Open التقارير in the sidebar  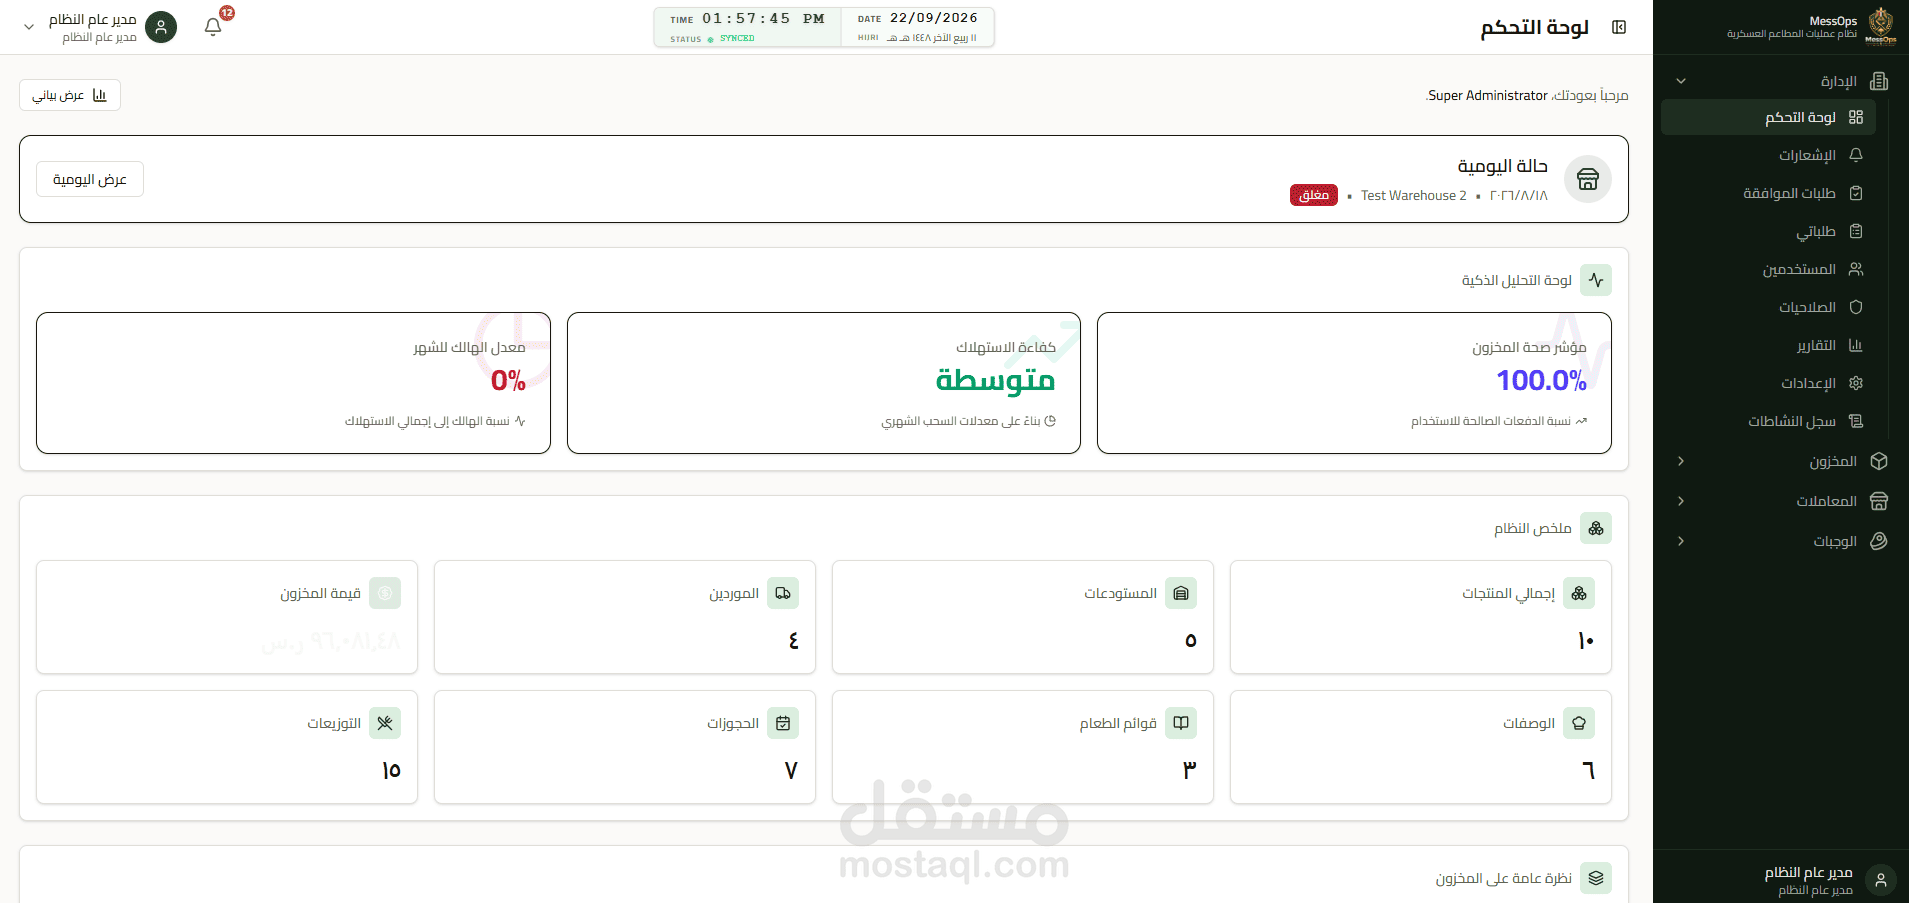click(1768, 345)
